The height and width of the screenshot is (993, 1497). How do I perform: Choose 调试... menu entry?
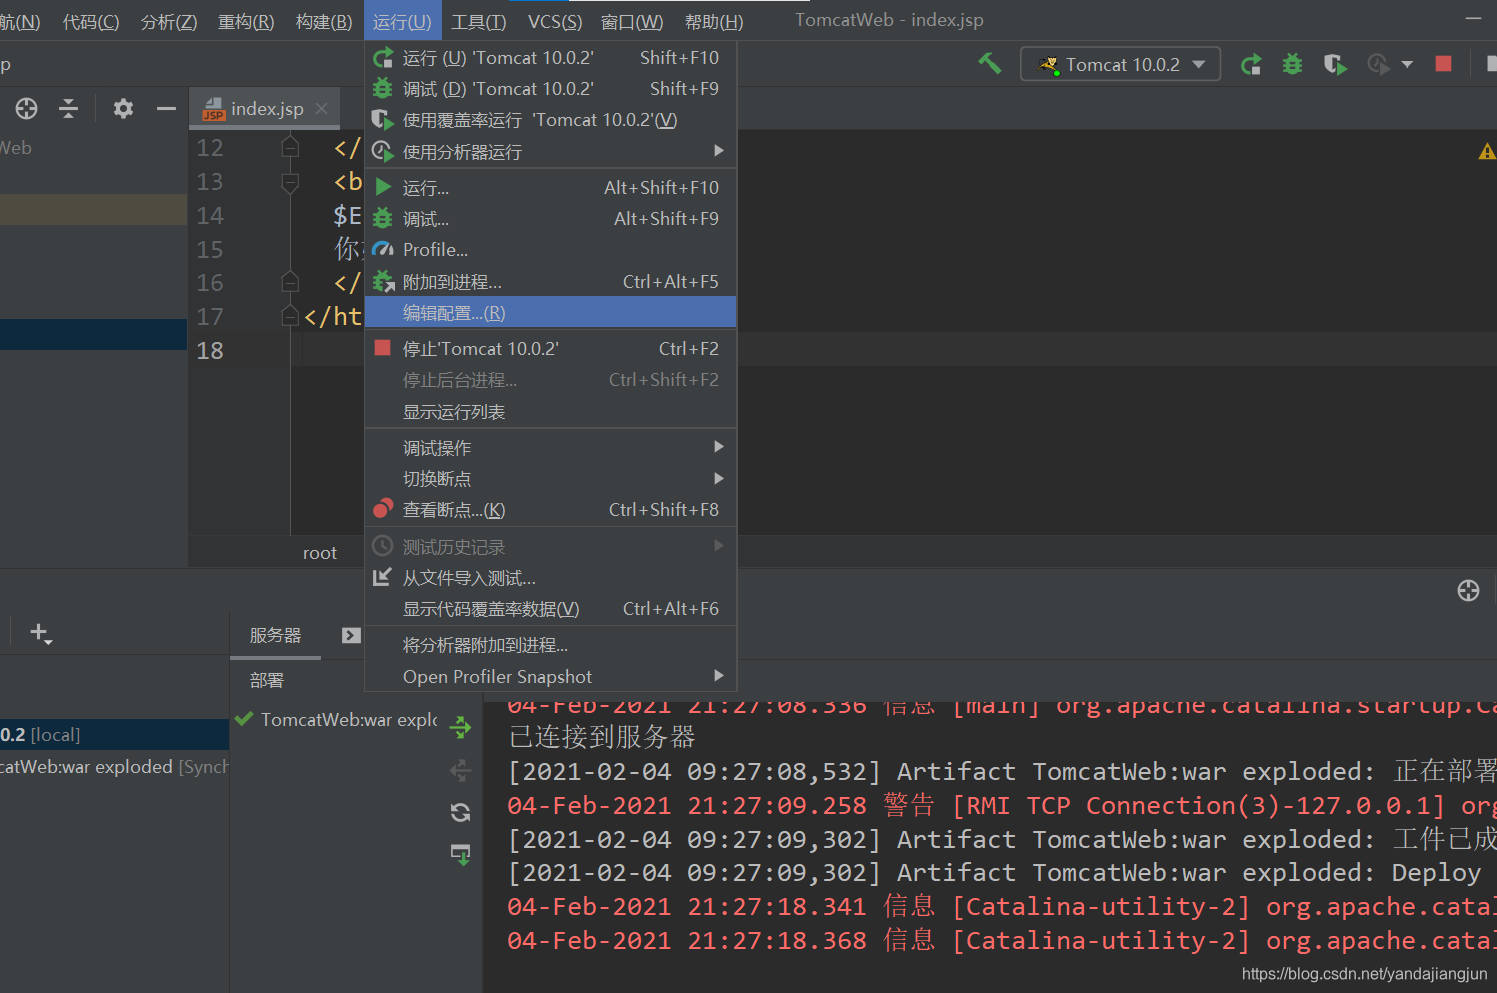coord(550,219)
